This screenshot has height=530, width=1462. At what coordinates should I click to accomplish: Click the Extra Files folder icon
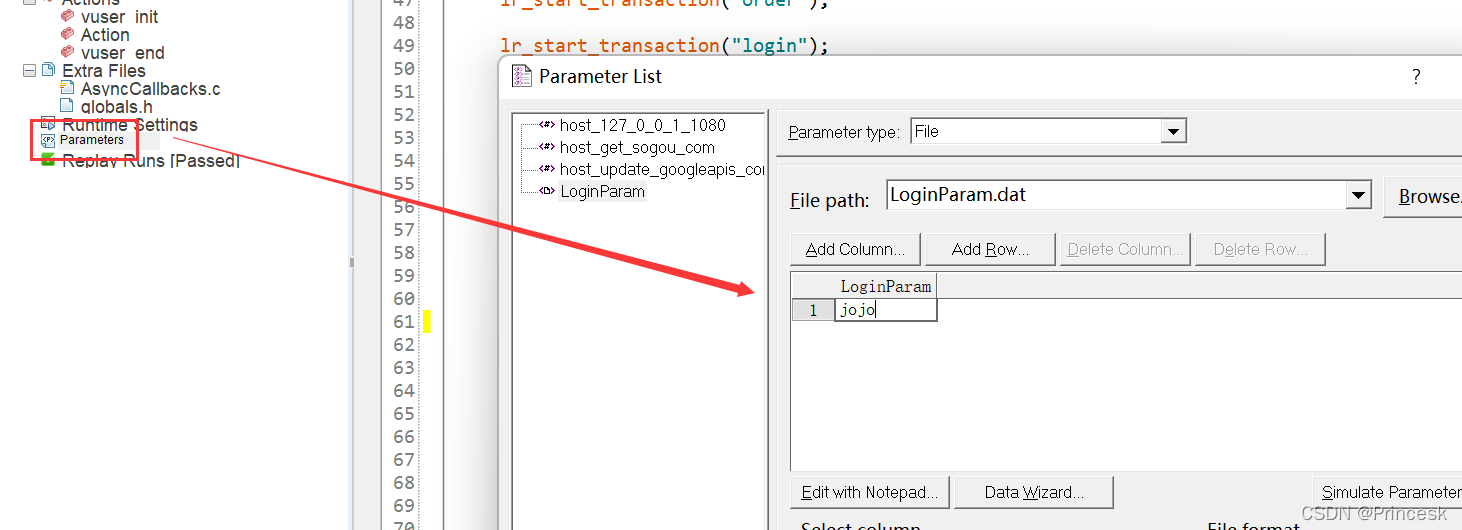pos(48,70)
